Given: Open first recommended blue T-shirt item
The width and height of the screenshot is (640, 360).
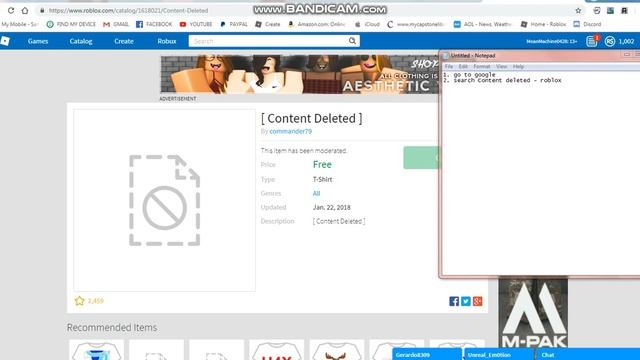Looking at the screenshot, I should point(97,350).
